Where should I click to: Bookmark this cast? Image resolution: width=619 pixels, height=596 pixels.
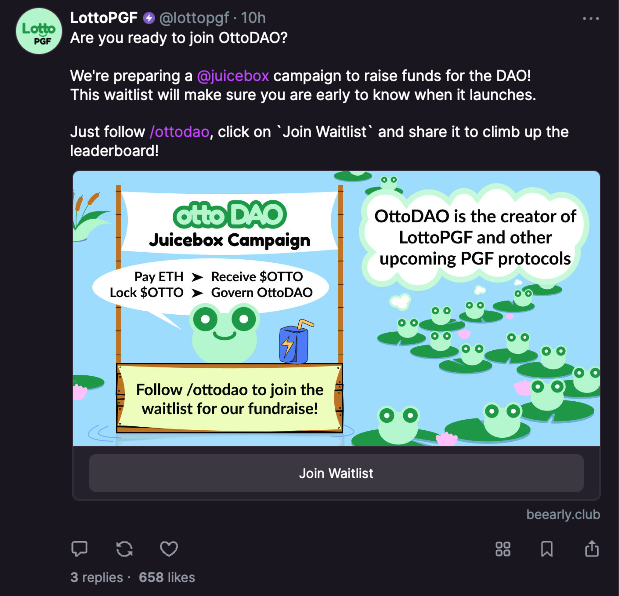pos(547,549)
